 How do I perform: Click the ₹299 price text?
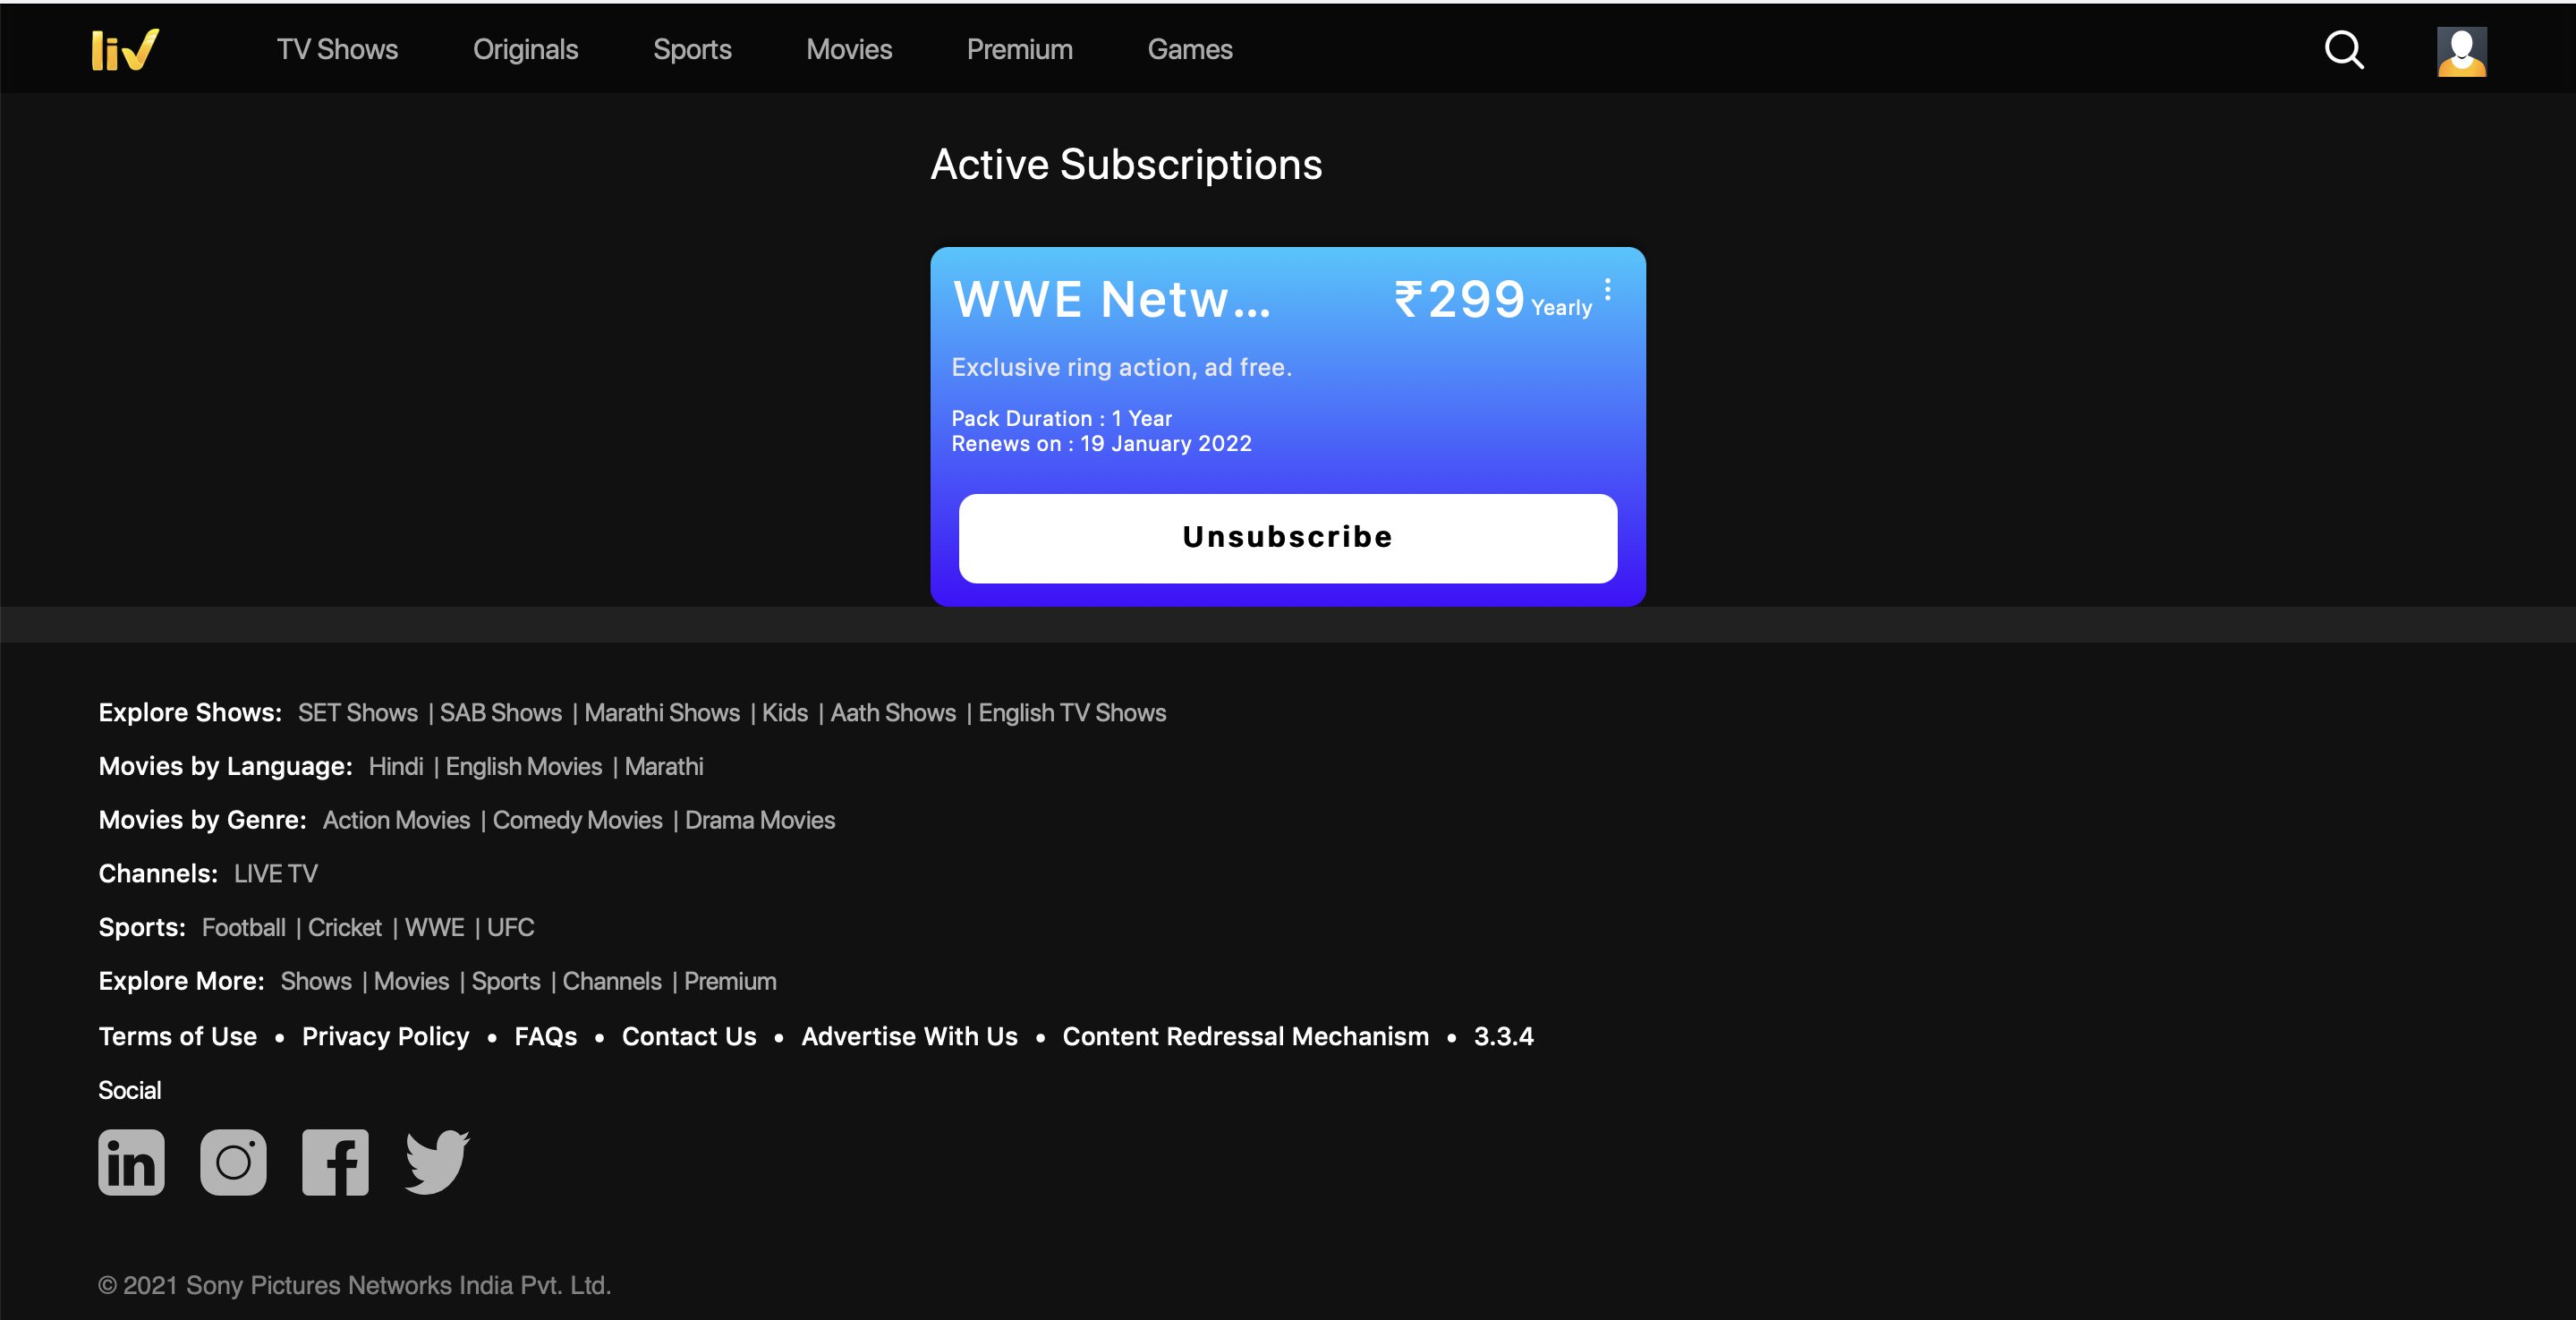[1459, 299]
